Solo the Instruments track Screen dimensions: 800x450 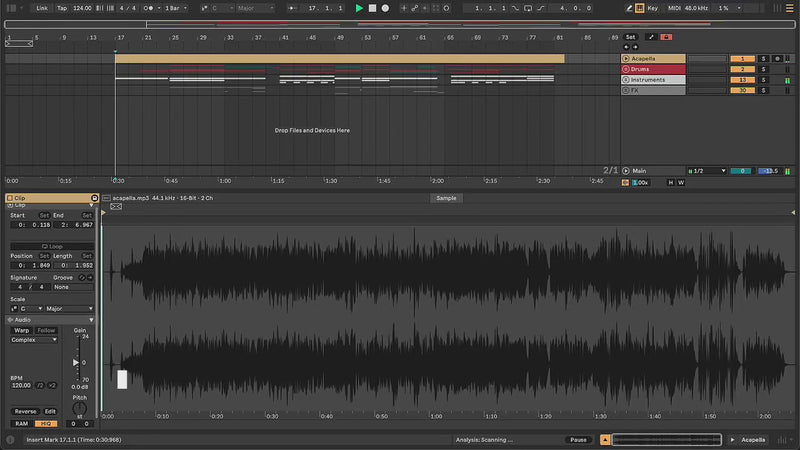(763, 79)
